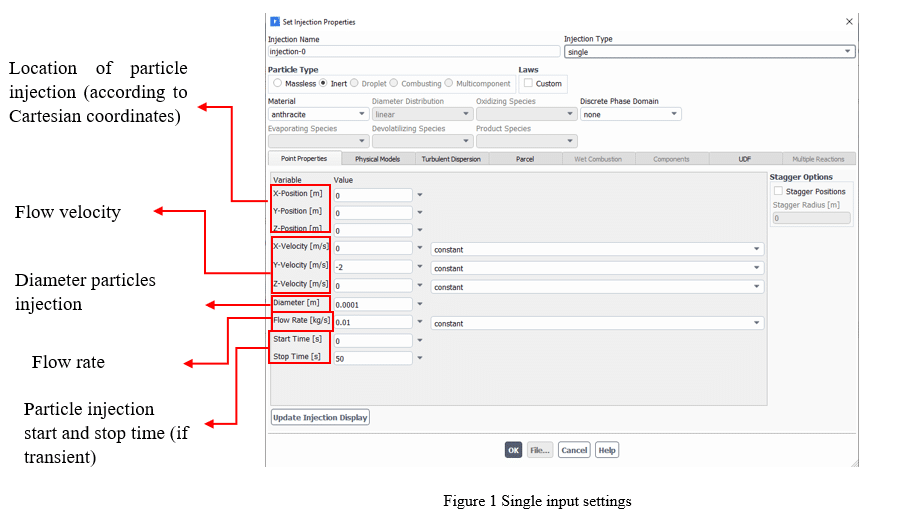Open the Discrete Phase Domain dropdown

click(630, 114)
